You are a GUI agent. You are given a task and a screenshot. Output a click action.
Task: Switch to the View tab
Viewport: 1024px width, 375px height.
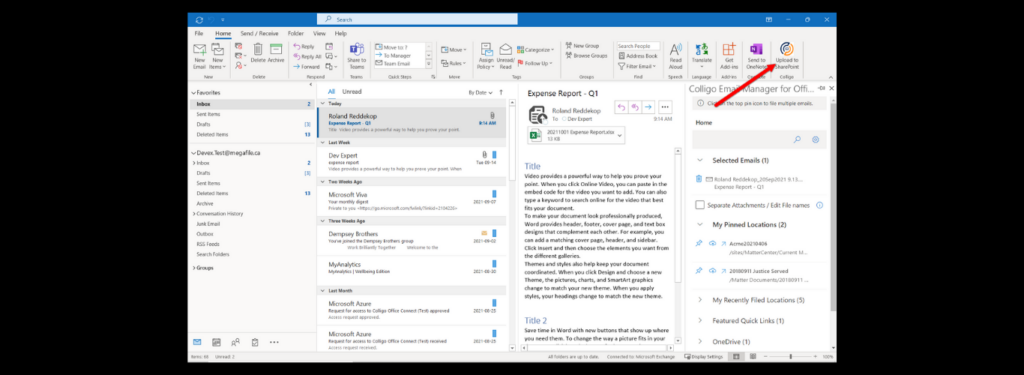click(x=319, y=33)
